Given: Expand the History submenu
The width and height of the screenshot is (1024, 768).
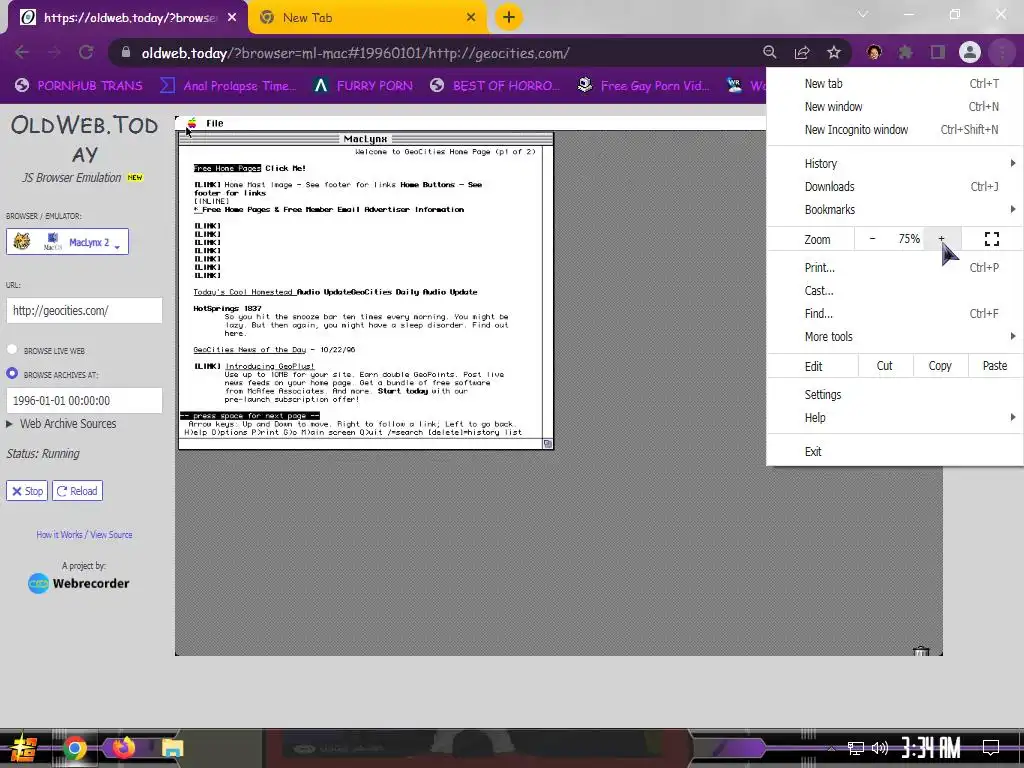Looking at the screenshot, I should [895, 163].
